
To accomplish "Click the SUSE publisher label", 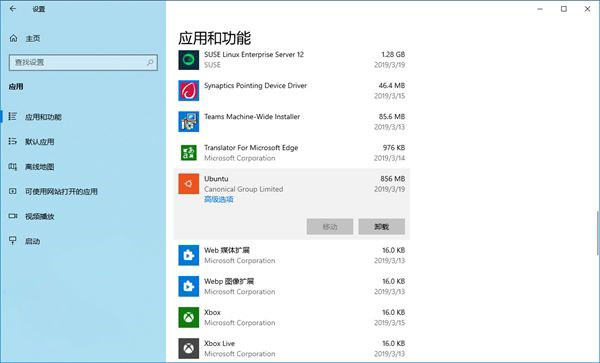I will (212, 65).
